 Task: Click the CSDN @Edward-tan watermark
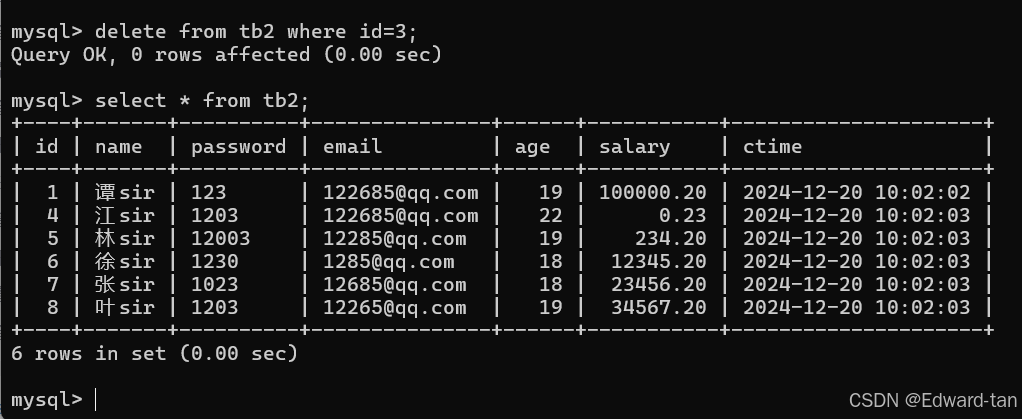point(931,400)
